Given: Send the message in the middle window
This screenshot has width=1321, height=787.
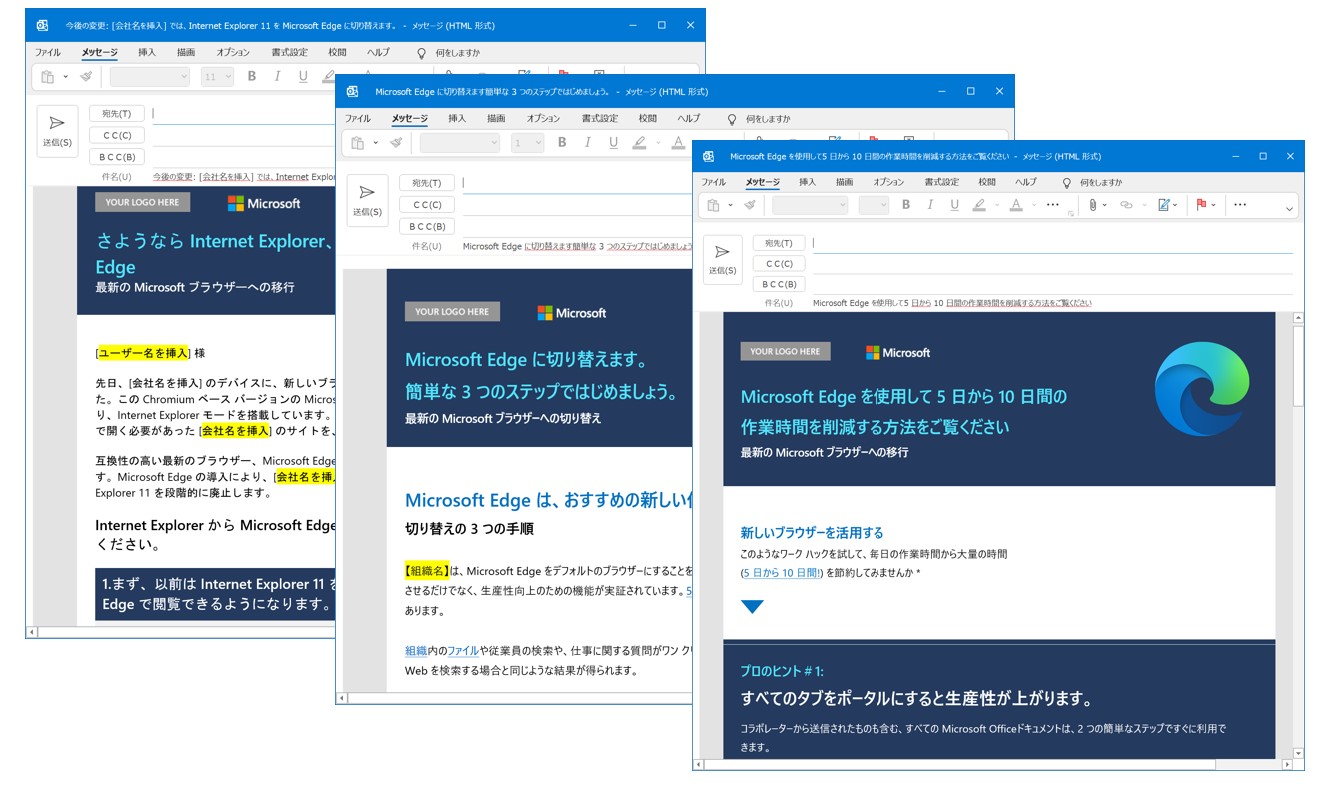Looking at the screenshot, I should [x=367, y=199].
